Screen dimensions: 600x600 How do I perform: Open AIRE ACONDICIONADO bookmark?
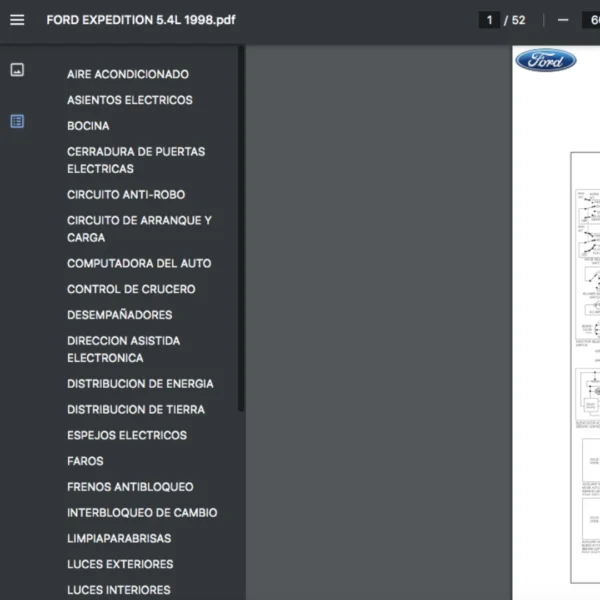click(128, 74)
